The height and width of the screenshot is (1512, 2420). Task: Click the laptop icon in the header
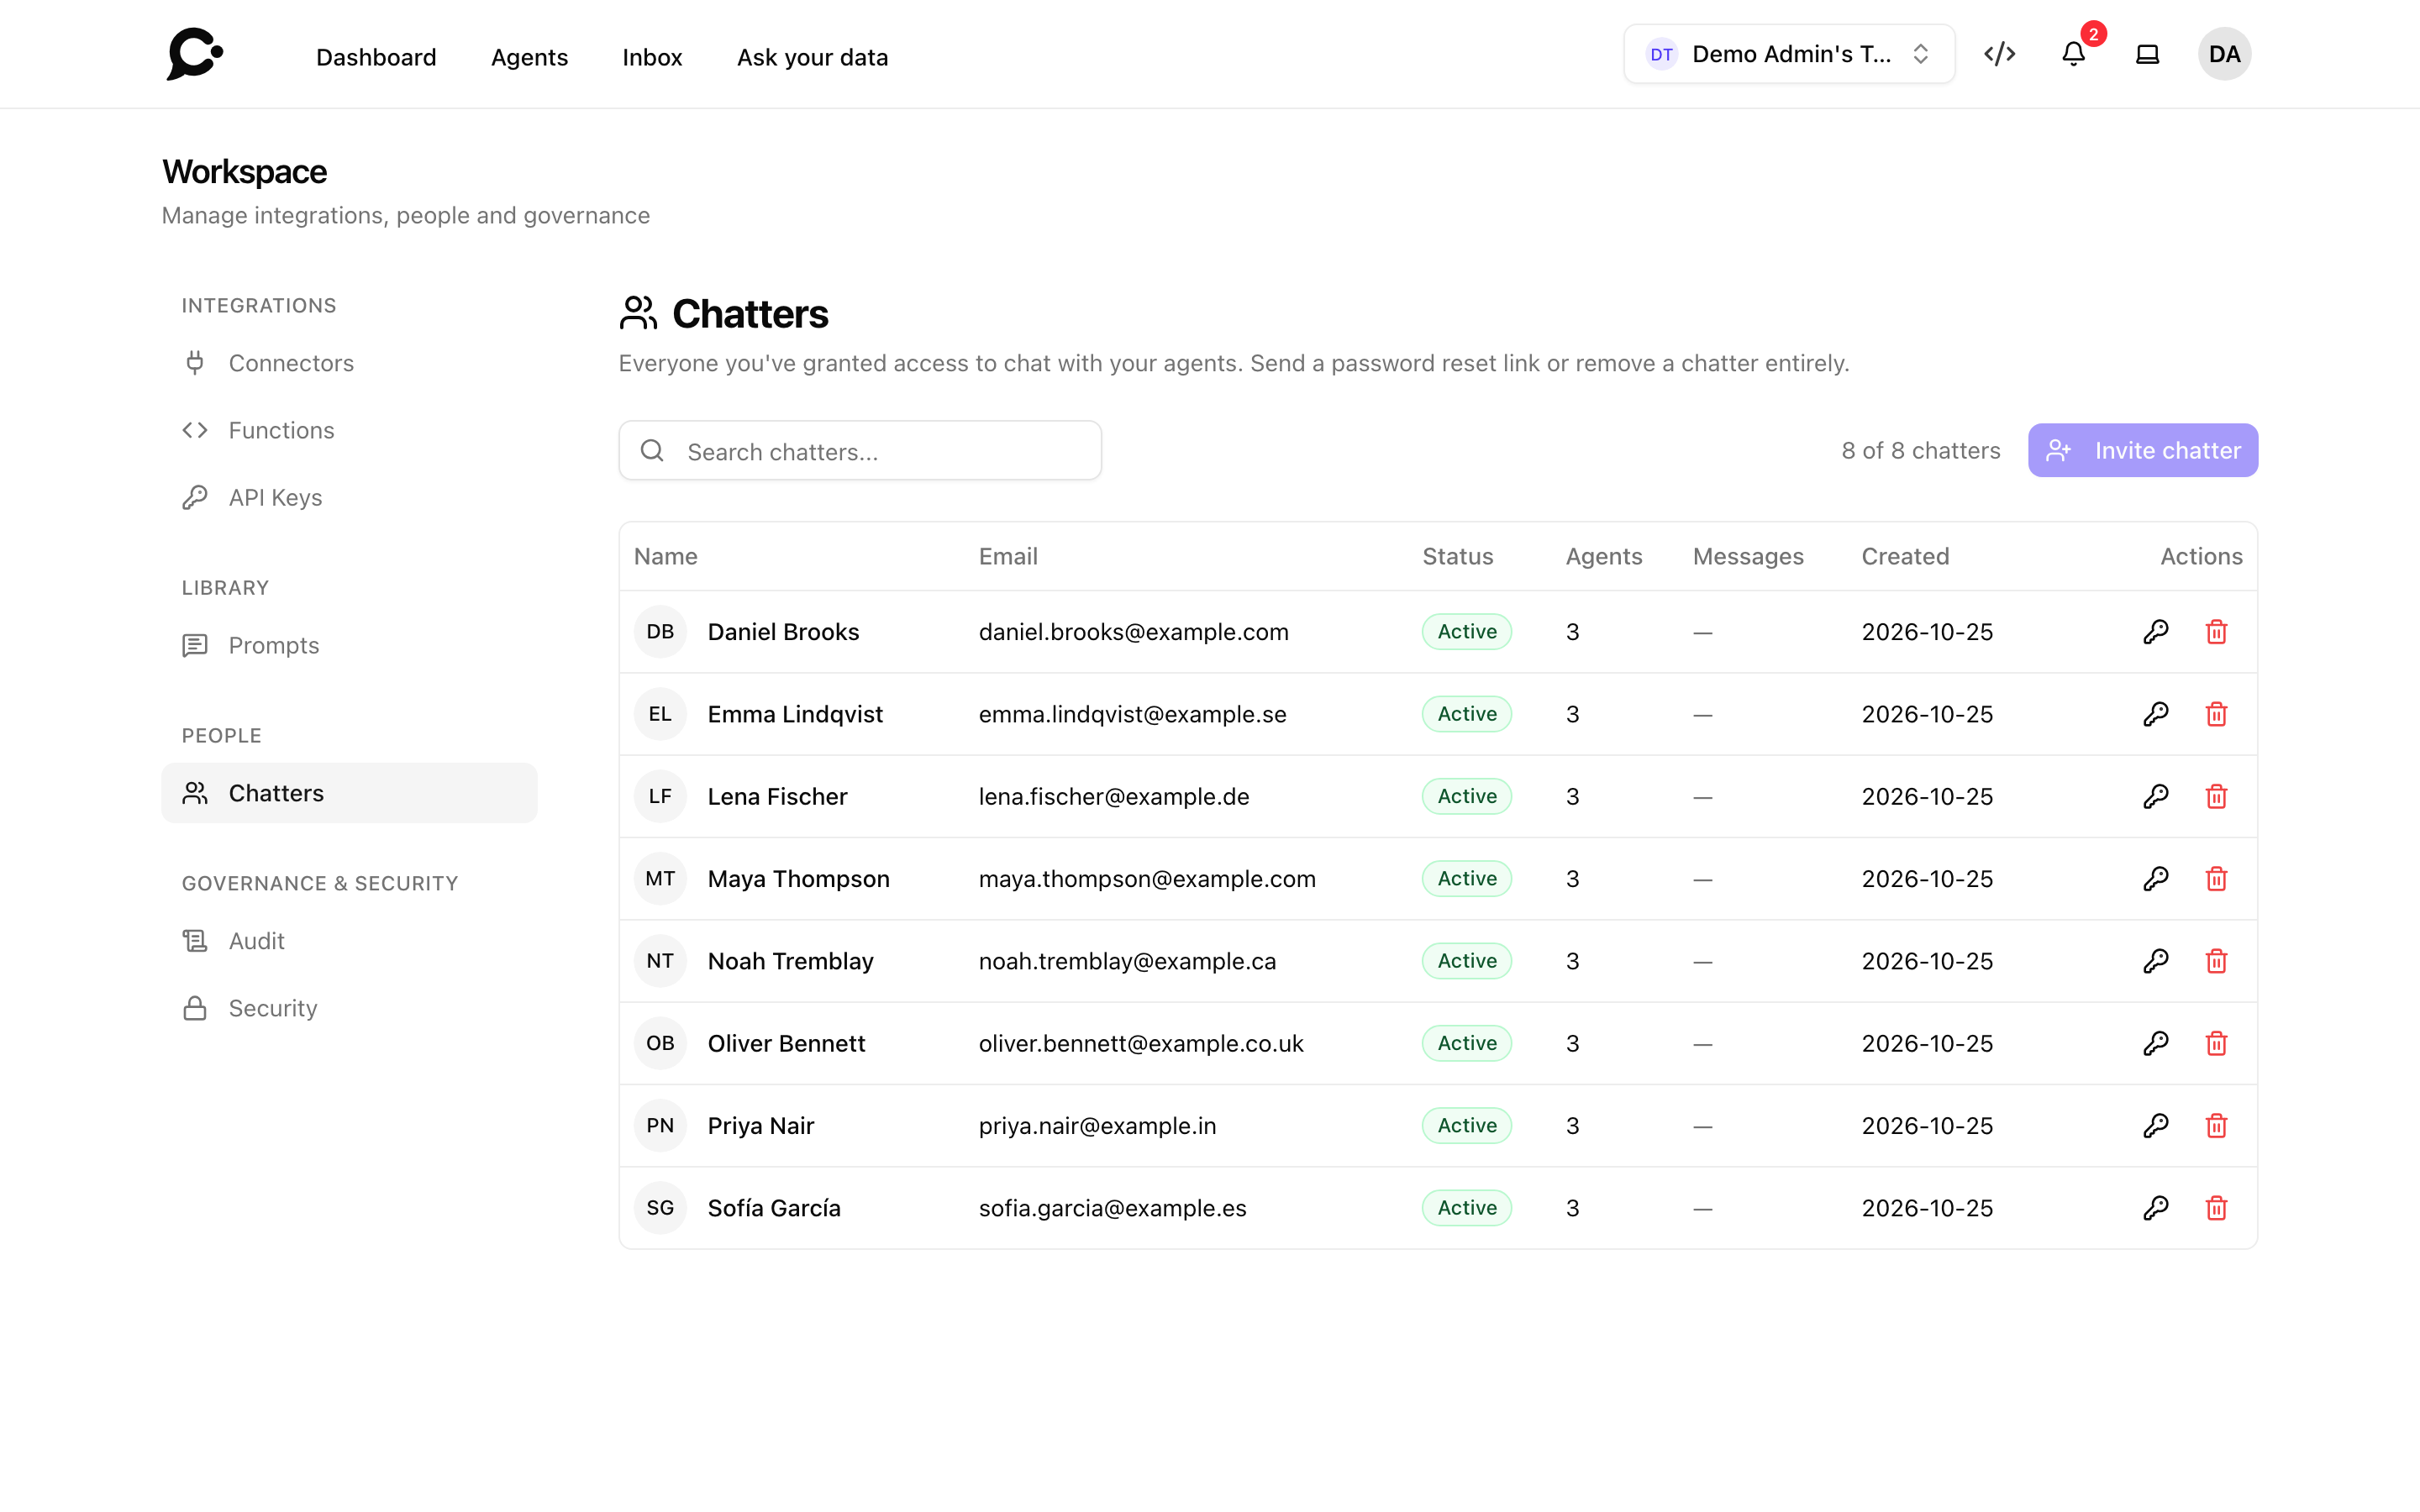click(2147, 54)
